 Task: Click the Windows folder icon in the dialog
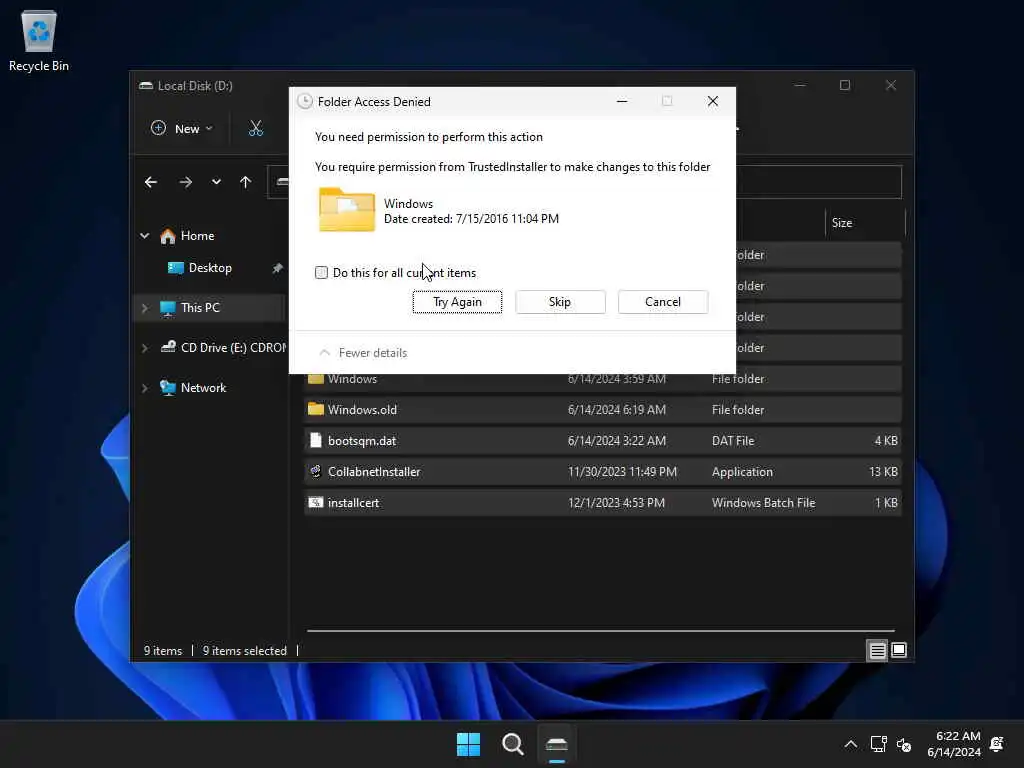[x=347, y=210]
